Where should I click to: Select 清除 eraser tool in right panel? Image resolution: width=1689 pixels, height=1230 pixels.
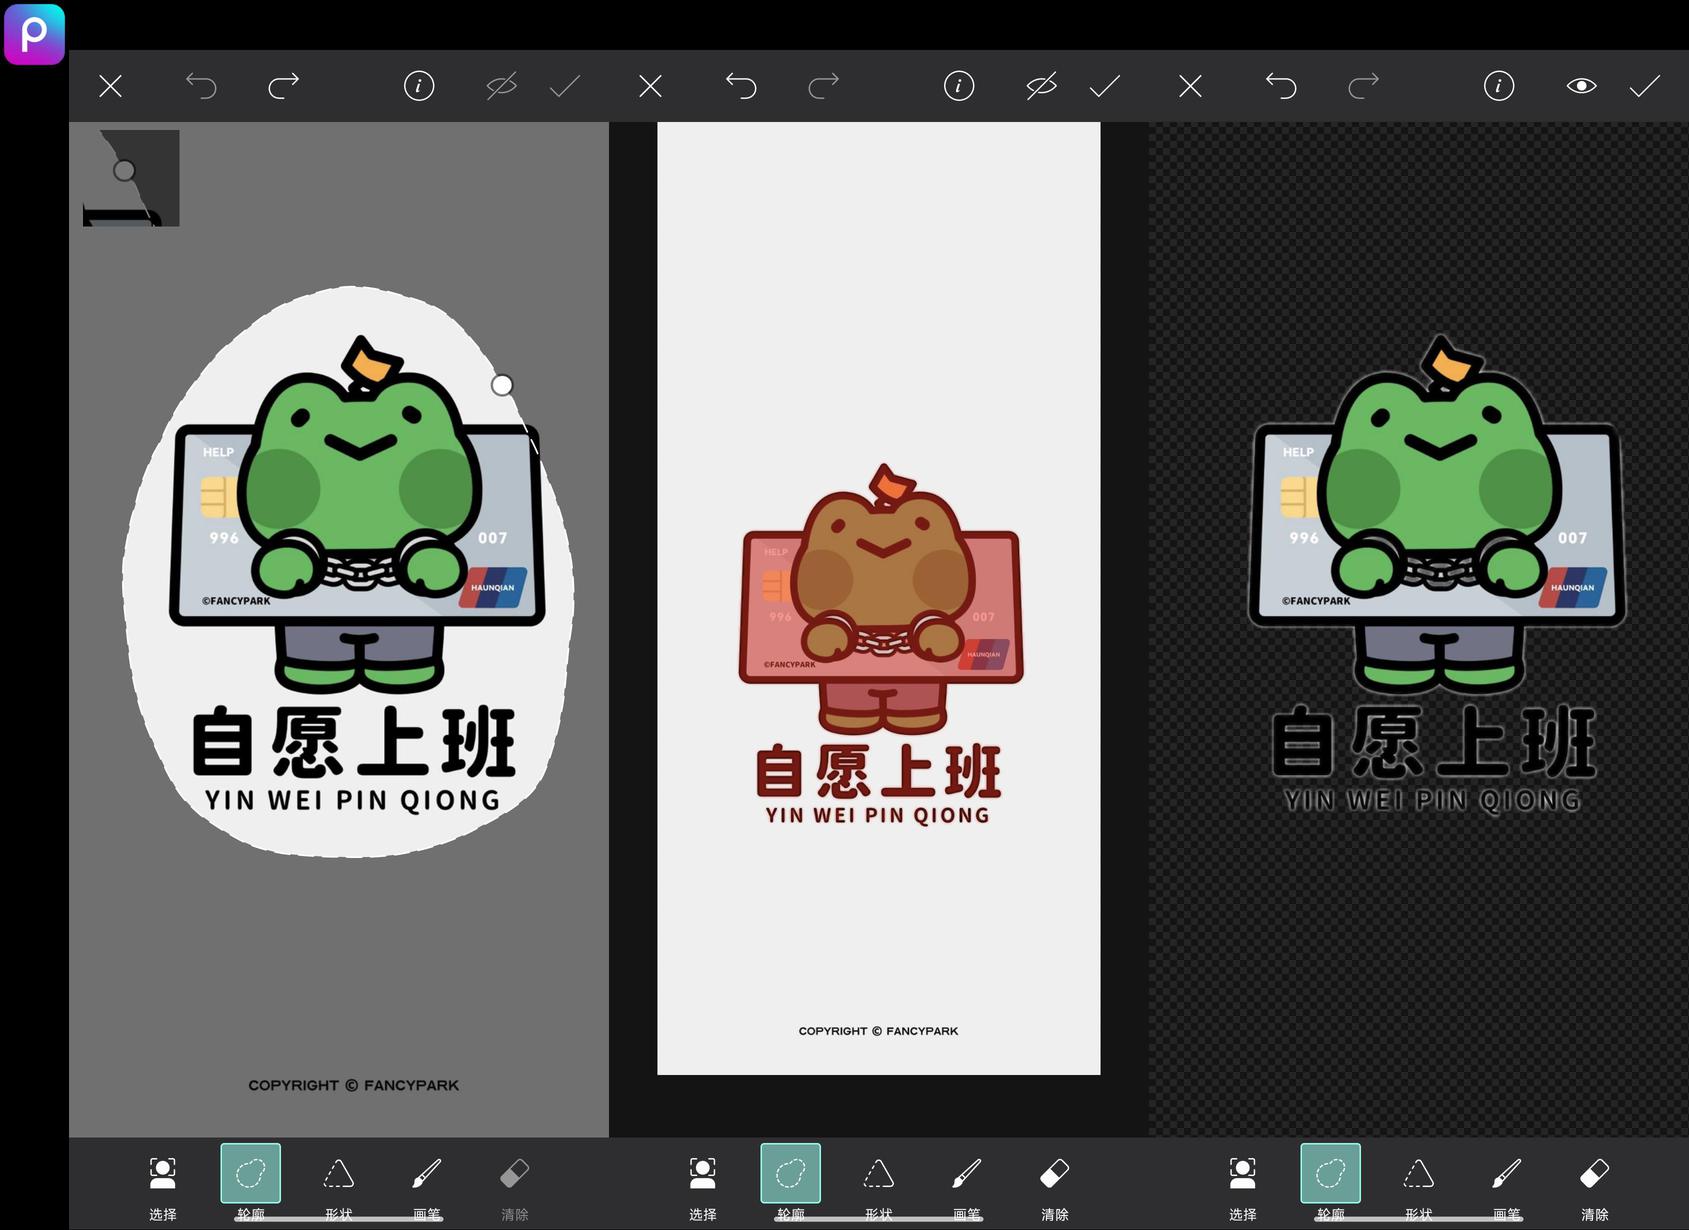[1595, 1187]
